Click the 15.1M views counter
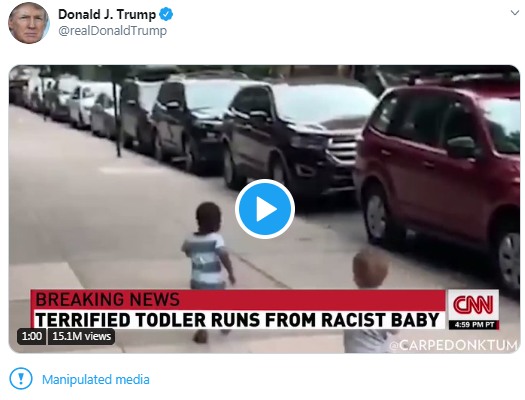This screenshot has height=400, width=525. 81,336
